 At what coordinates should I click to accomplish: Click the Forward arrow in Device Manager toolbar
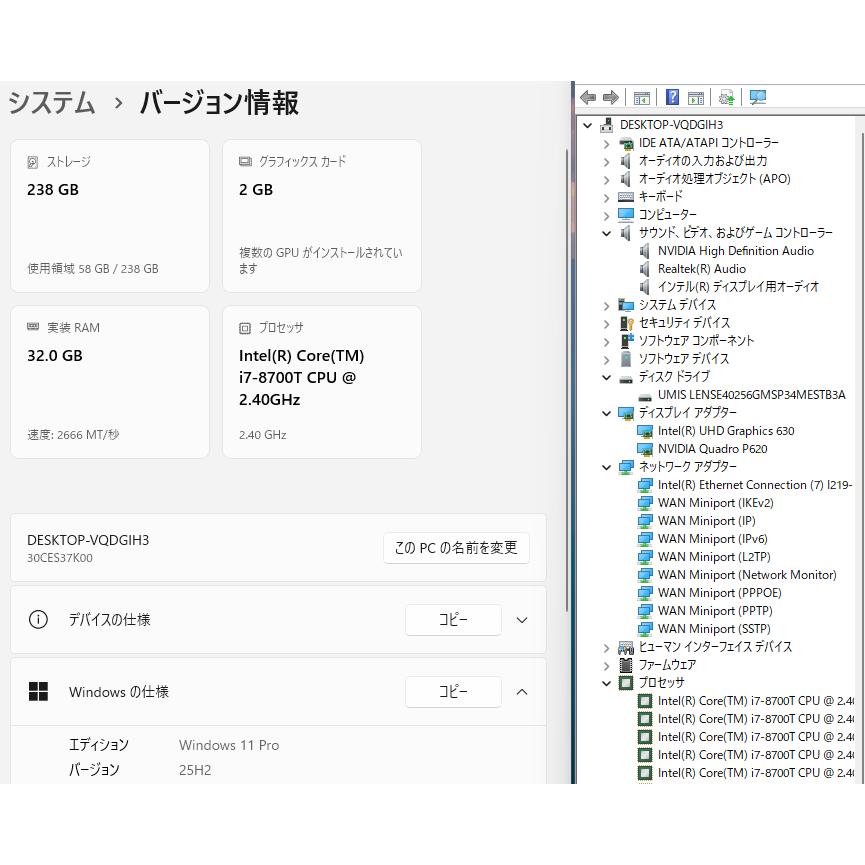611,98
